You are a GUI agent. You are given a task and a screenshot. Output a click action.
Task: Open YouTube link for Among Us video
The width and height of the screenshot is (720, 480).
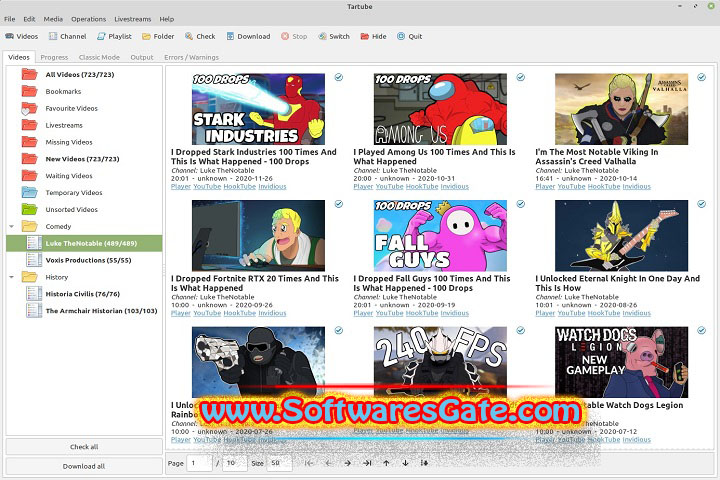pyautogui.click(x=389, y=186)
